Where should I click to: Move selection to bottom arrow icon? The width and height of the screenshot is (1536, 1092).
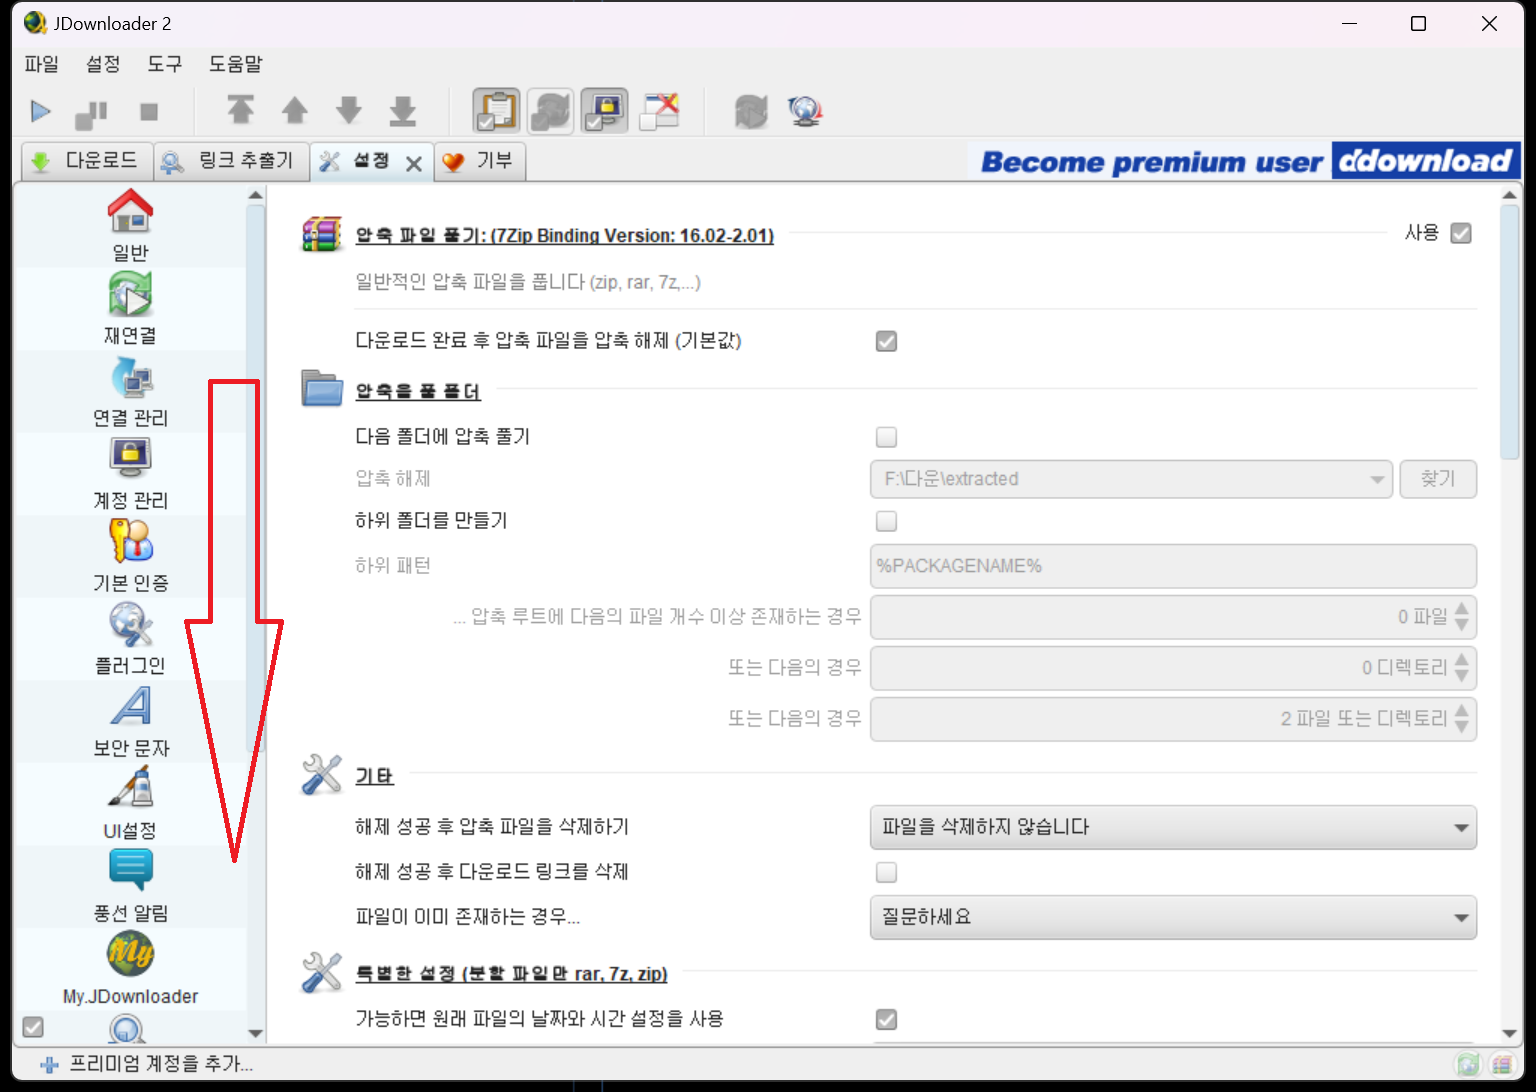pyautogui.click(x=403, y=110)
